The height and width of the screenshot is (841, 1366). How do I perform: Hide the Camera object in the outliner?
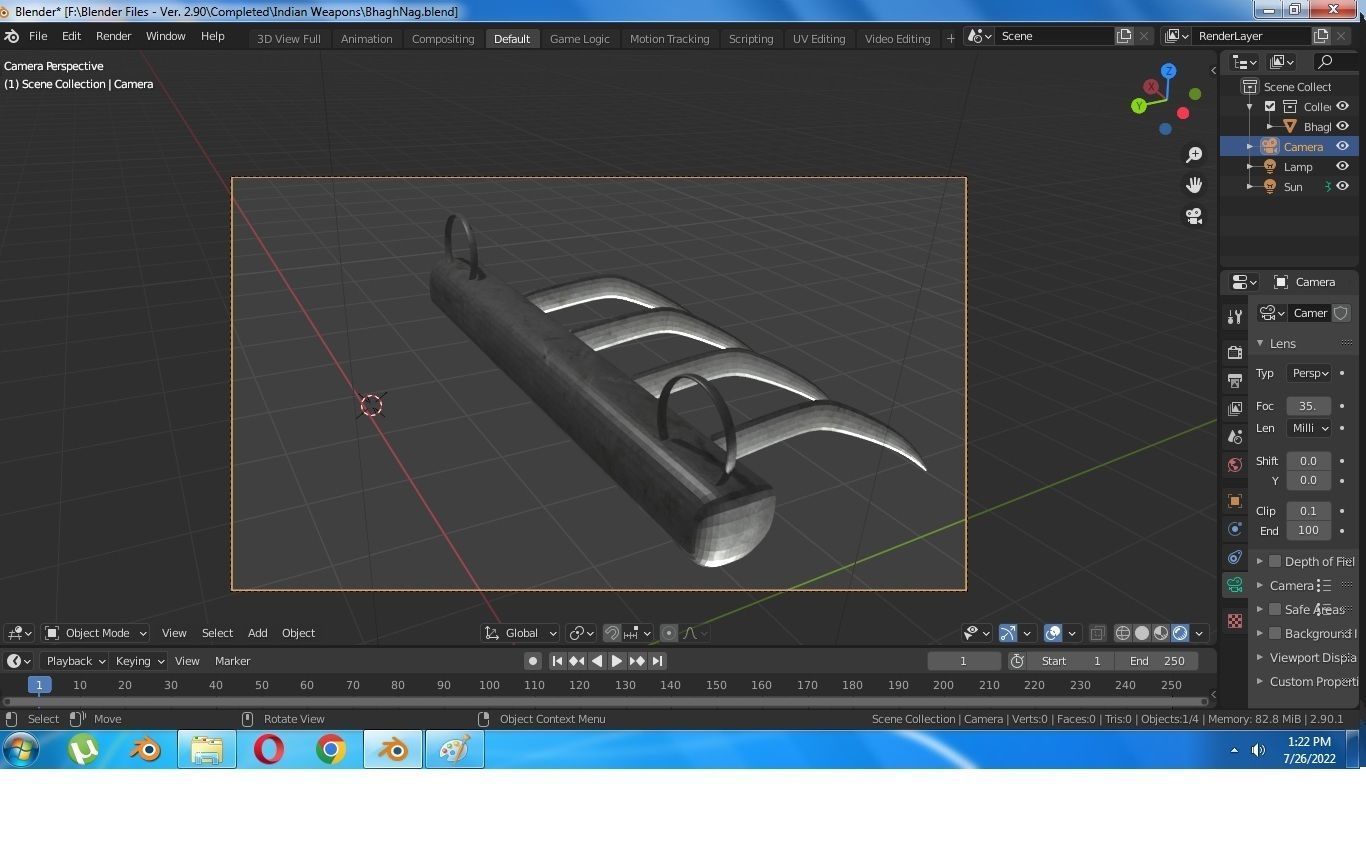[1342, 146]
